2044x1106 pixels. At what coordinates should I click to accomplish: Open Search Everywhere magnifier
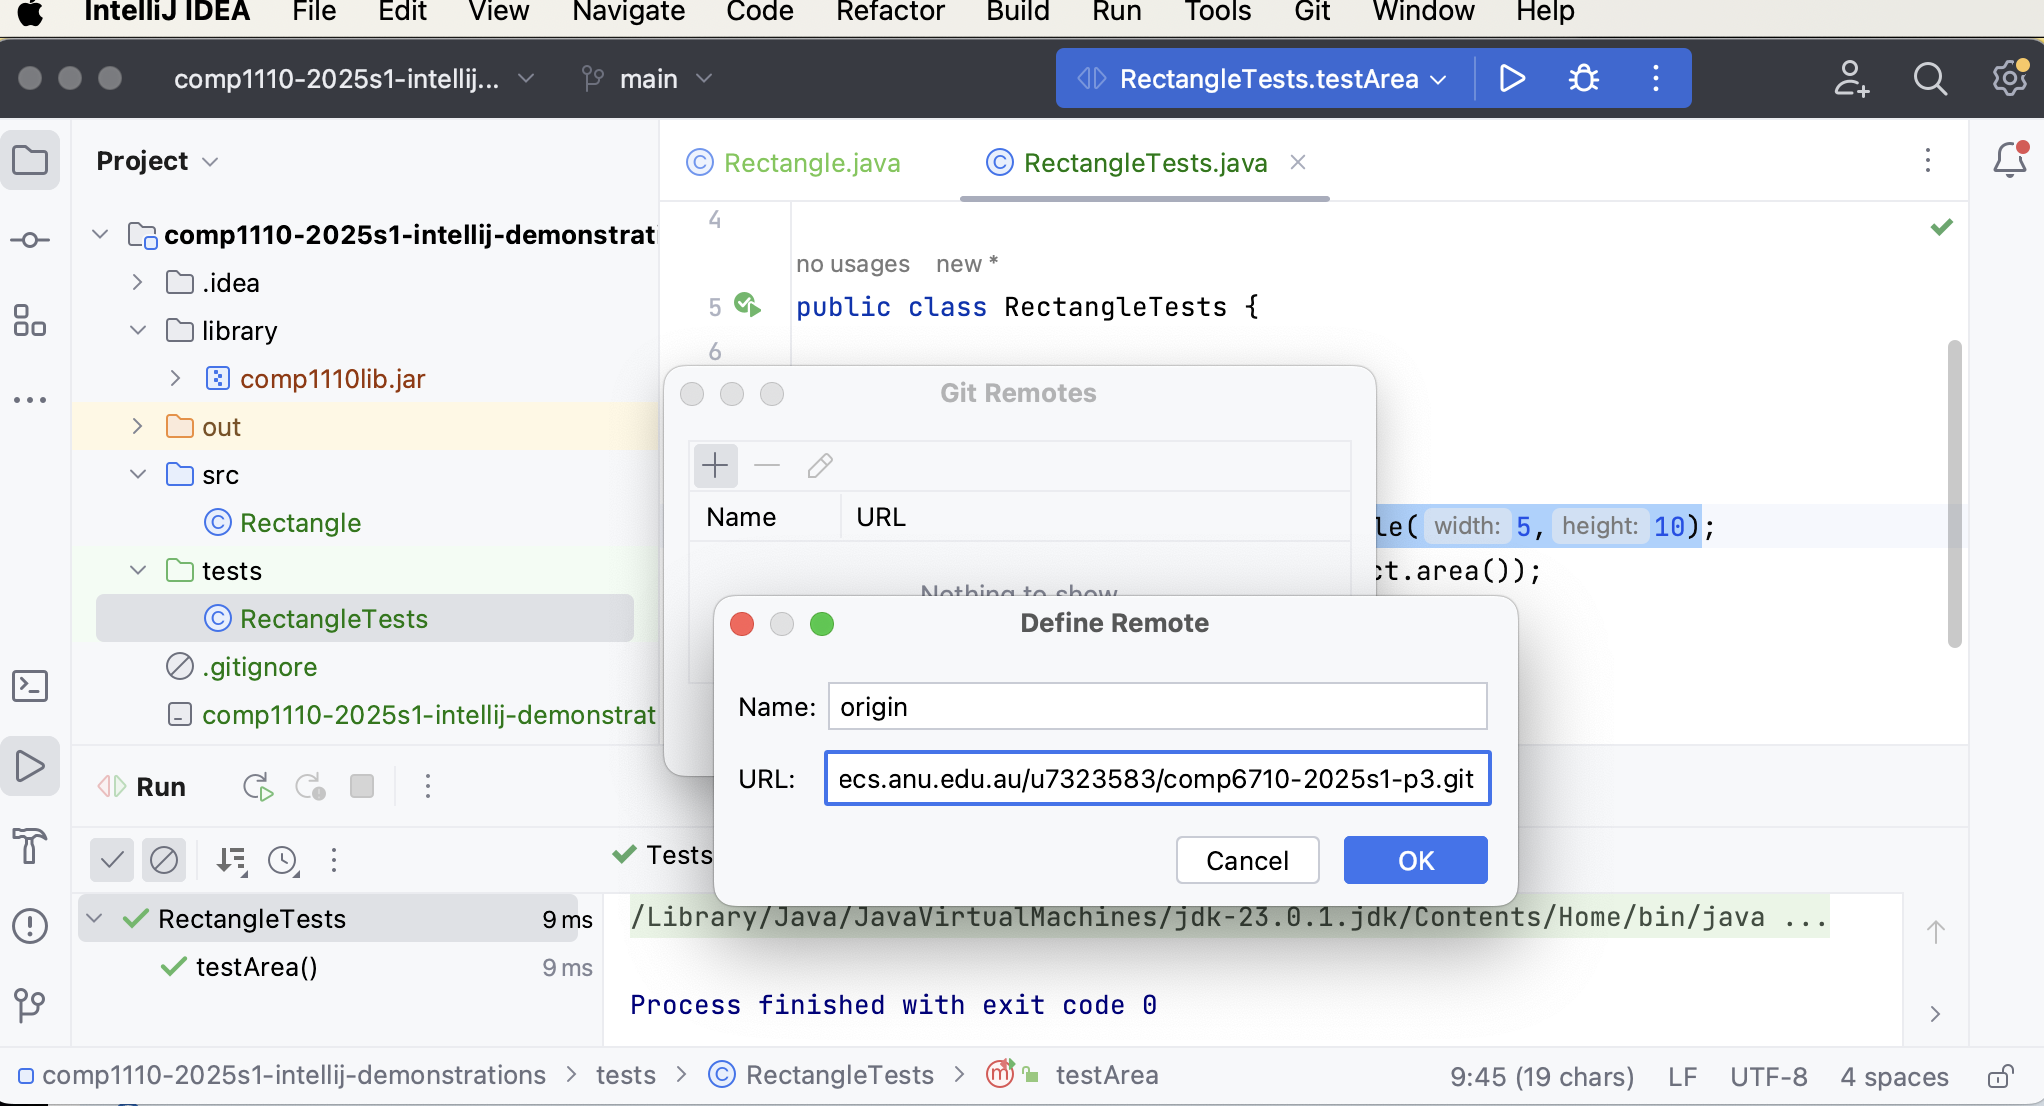tap(1929, 79)
